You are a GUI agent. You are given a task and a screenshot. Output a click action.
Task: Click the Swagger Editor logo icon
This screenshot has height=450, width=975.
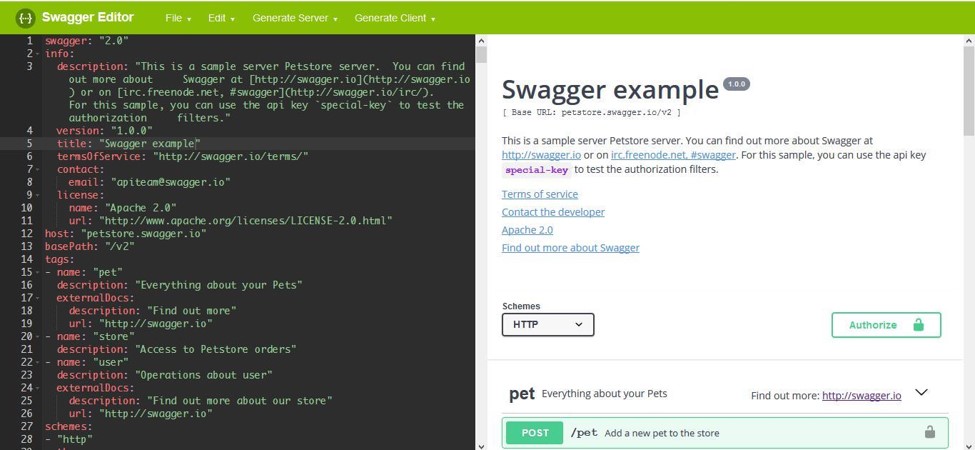(x=25, y=18)
